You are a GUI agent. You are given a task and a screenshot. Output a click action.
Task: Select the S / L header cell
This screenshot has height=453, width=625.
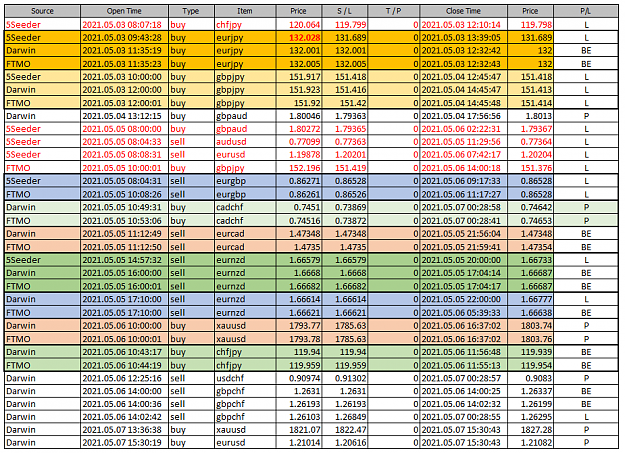pyautogui.click(x=344, y=11)
